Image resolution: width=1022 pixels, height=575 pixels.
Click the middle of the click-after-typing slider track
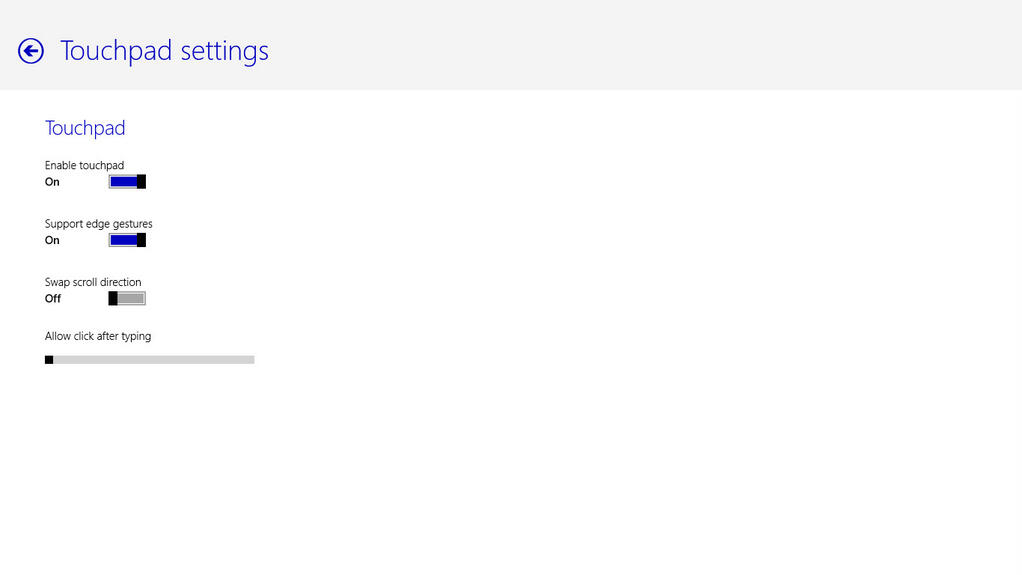click(x=149, y=360)
